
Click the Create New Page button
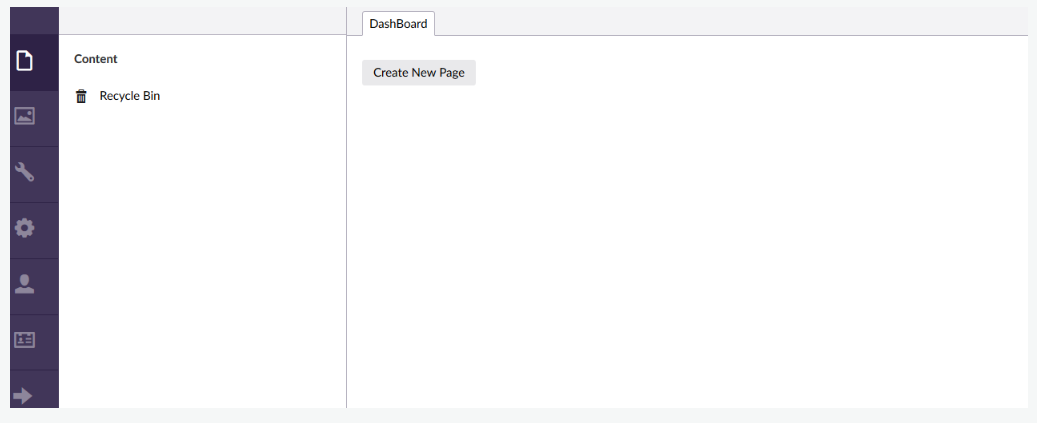(419, 73)
